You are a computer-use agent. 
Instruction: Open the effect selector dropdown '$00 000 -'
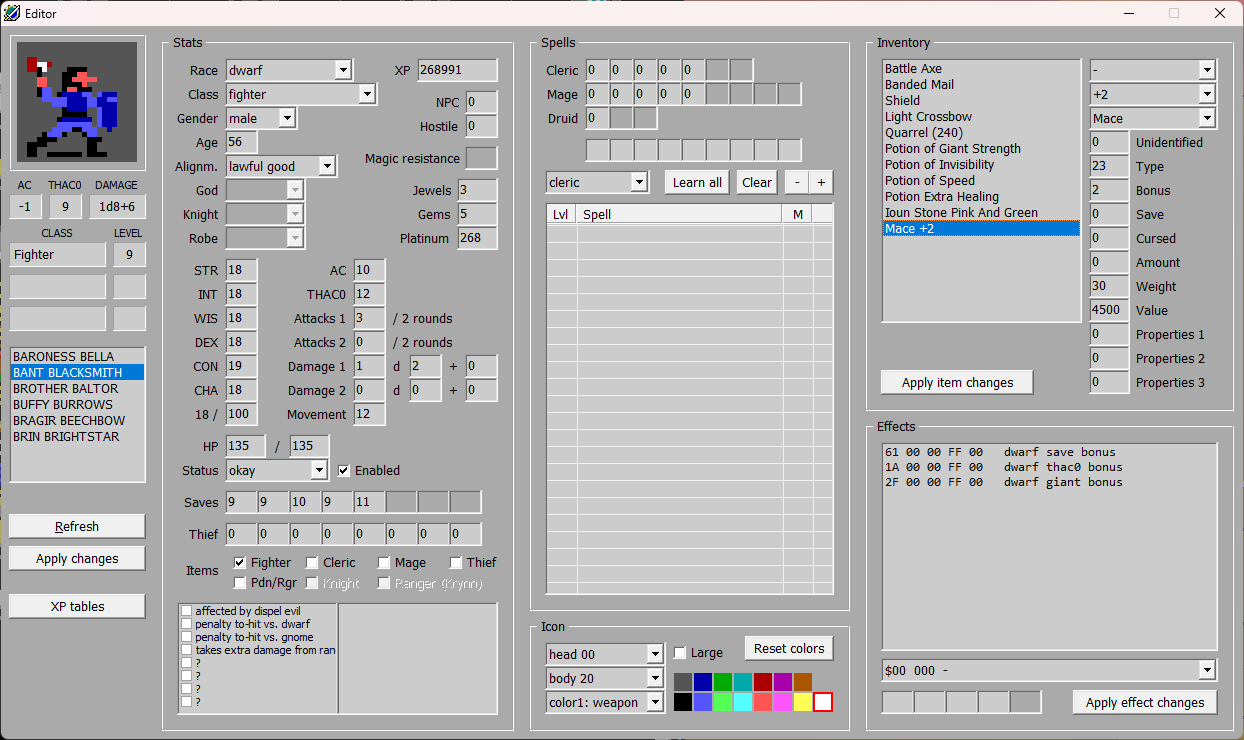tap(1207, 671)
